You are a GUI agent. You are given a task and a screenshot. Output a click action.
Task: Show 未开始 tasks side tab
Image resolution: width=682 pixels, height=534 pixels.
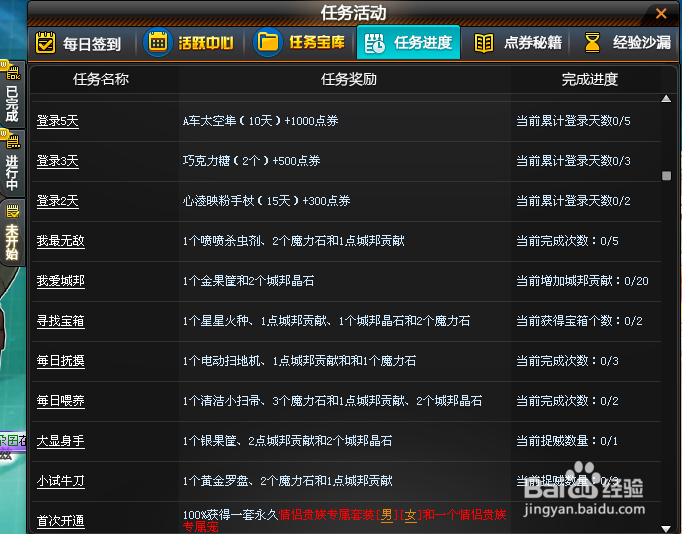point(13,233)
